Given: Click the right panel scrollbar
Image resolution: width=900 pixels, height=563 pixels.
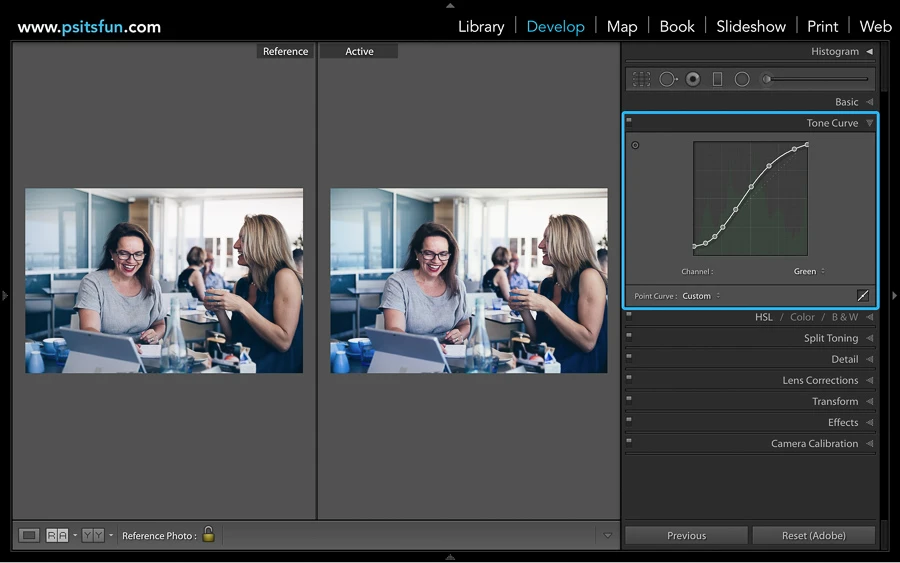Looking at the screenshot, I should tap(885, 69).
